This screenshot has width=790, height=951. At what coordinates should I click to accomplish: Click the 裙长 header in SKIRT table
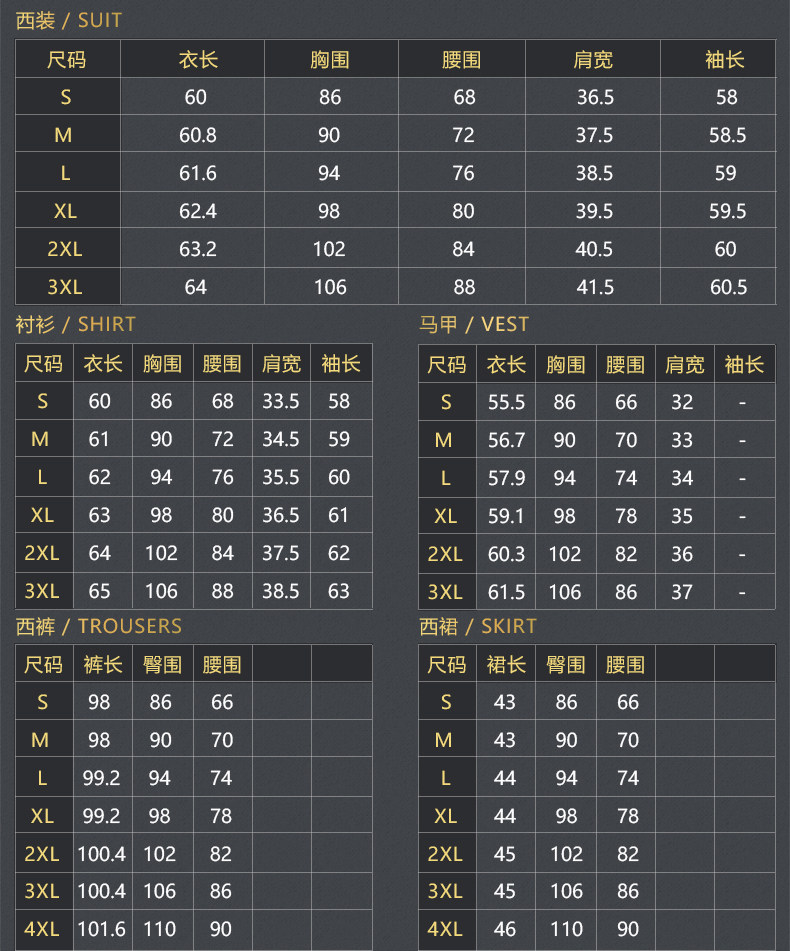tap(506, 665)
